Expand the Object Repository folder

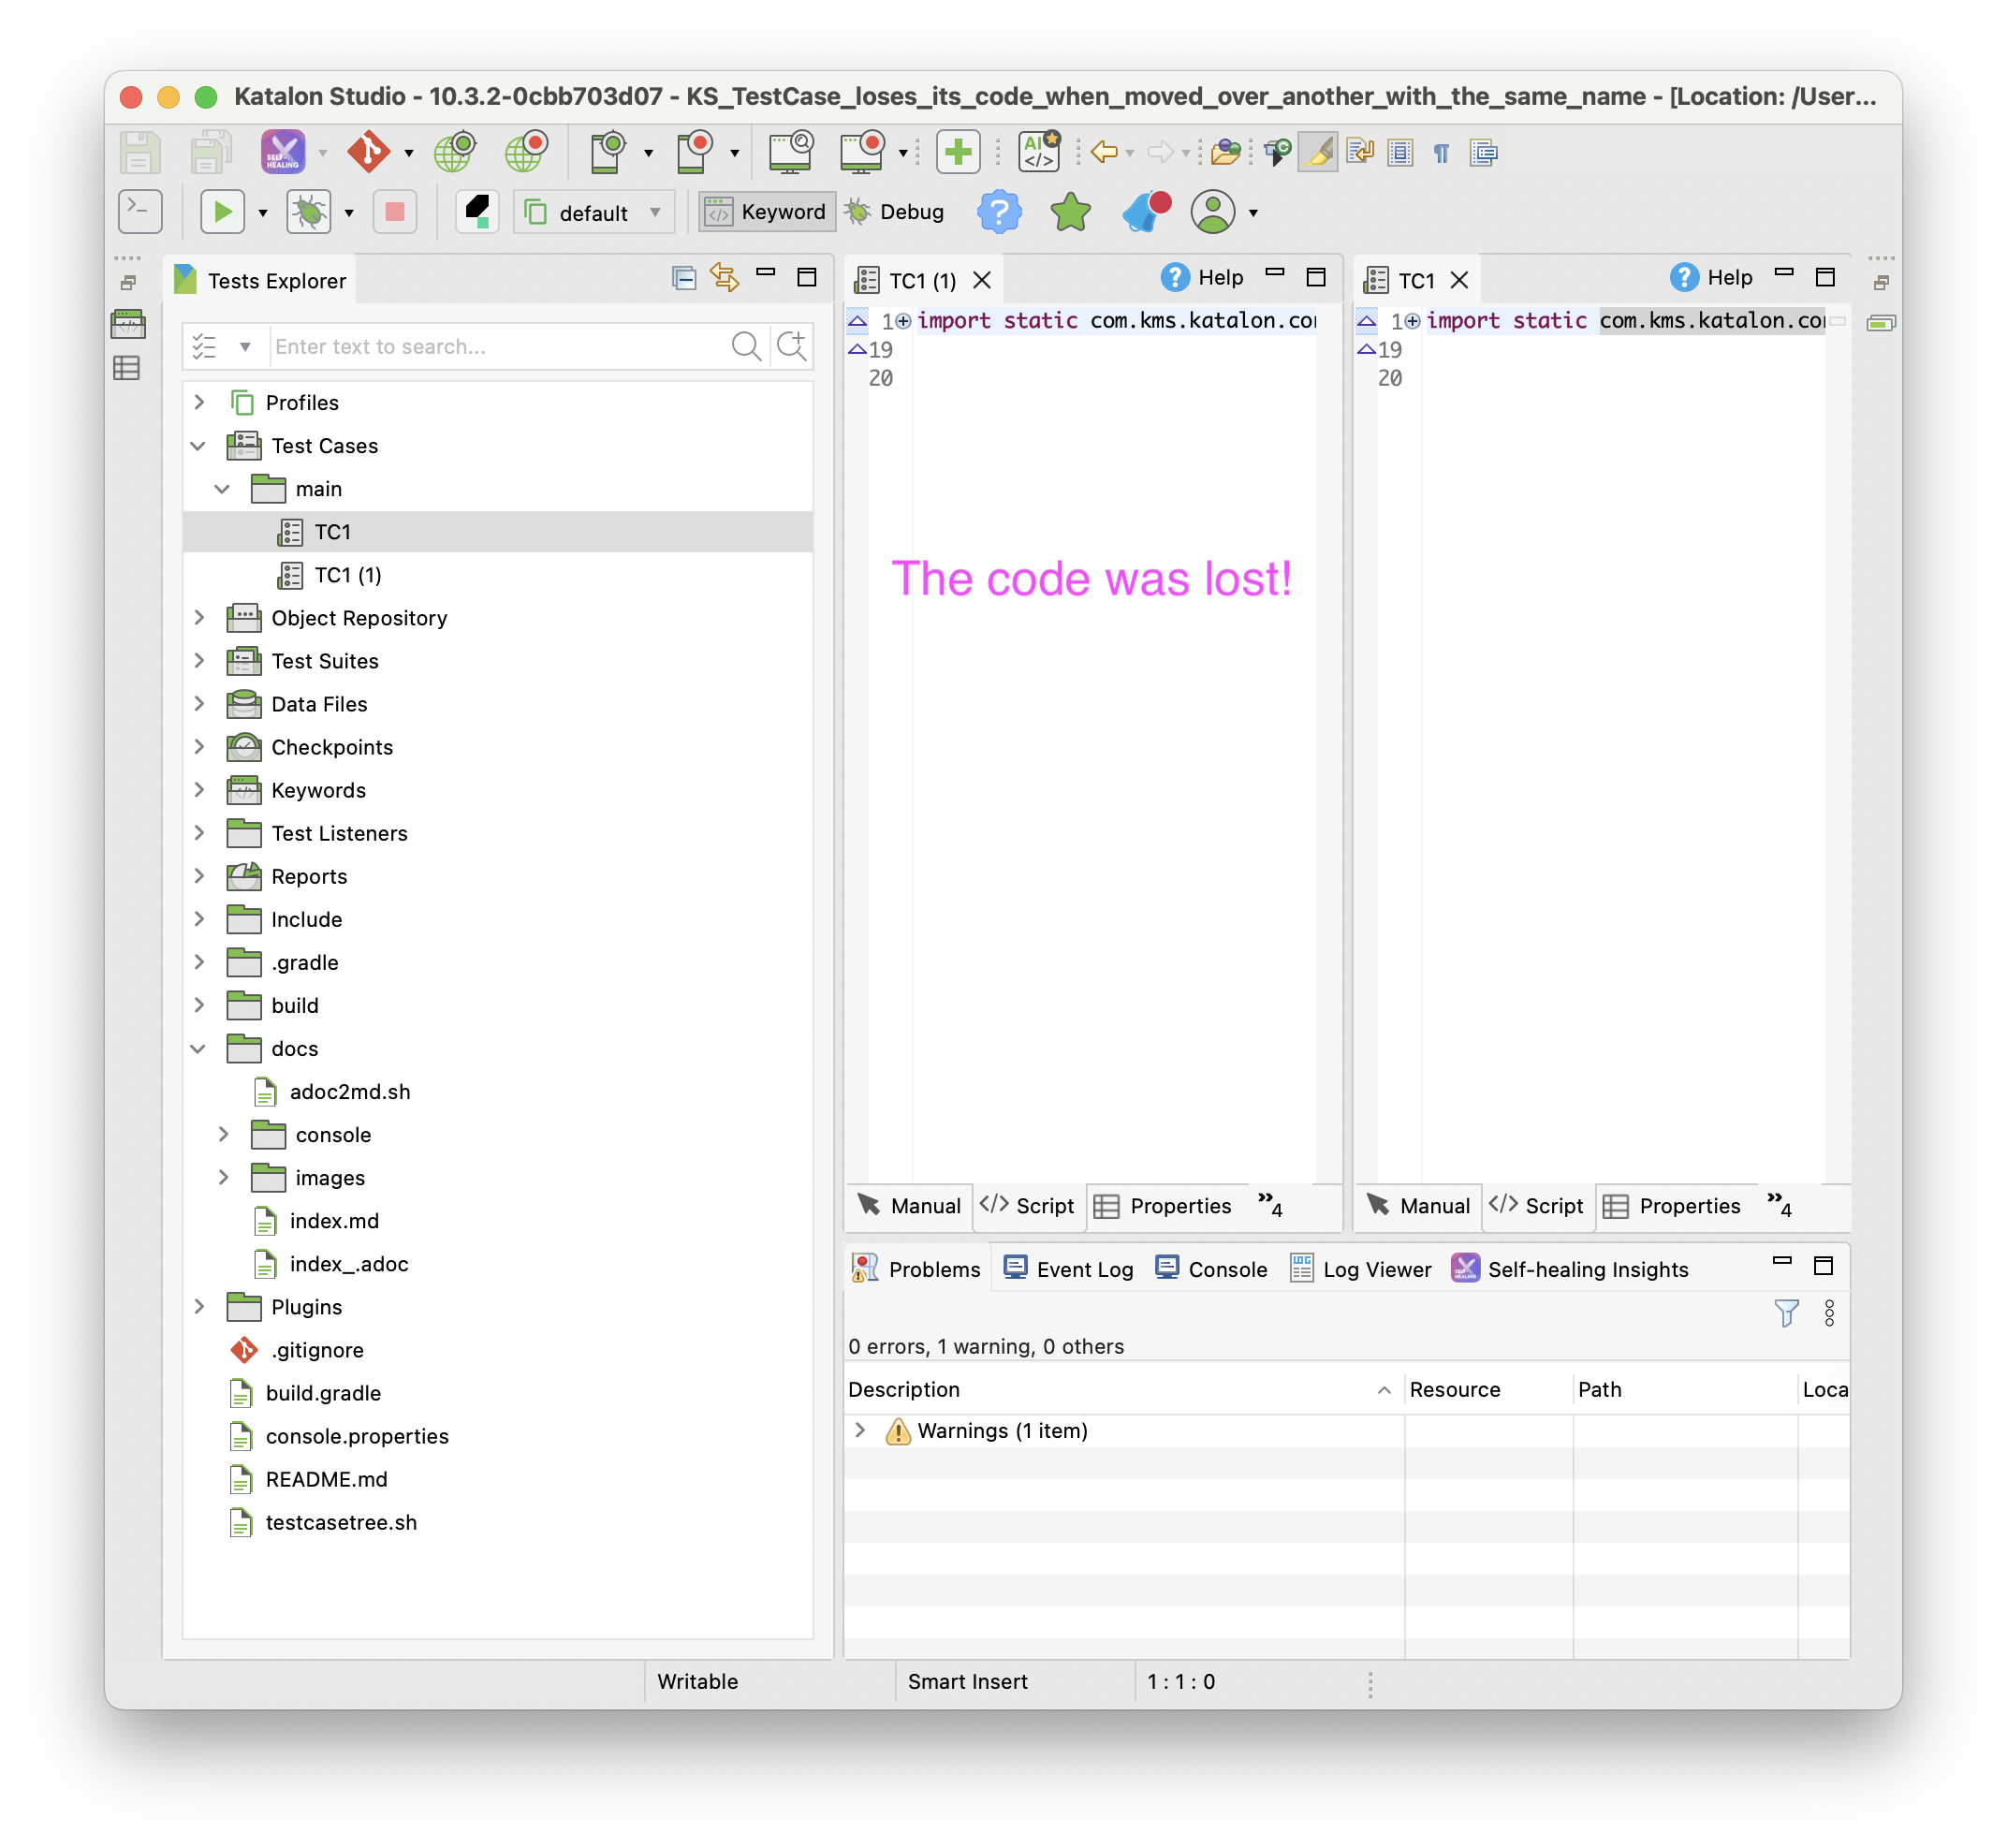click(x=199, y=618)
